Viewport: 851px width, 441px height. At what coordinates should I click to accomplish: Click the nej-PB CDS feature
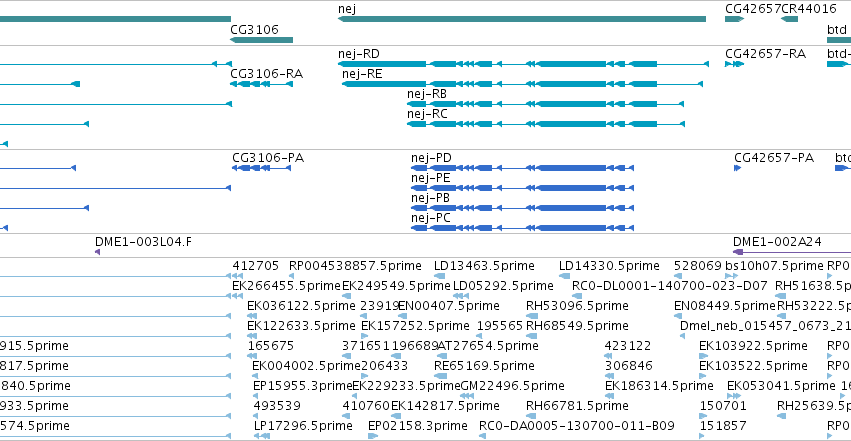point(522,208)
